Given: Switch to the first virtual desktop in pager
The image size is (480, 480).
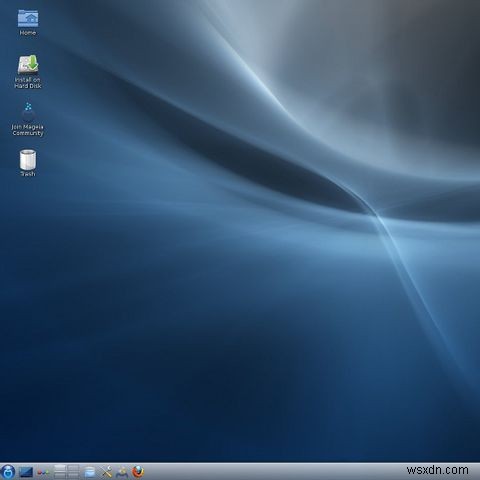Looking at the screenshot, I should [60, 468].
